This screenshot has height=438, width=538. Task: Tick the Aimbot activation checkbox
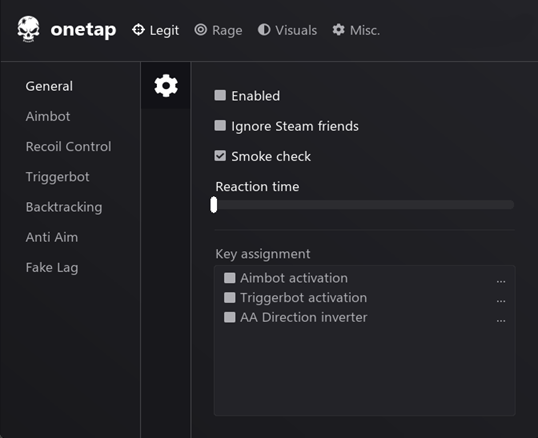point(230,277)
